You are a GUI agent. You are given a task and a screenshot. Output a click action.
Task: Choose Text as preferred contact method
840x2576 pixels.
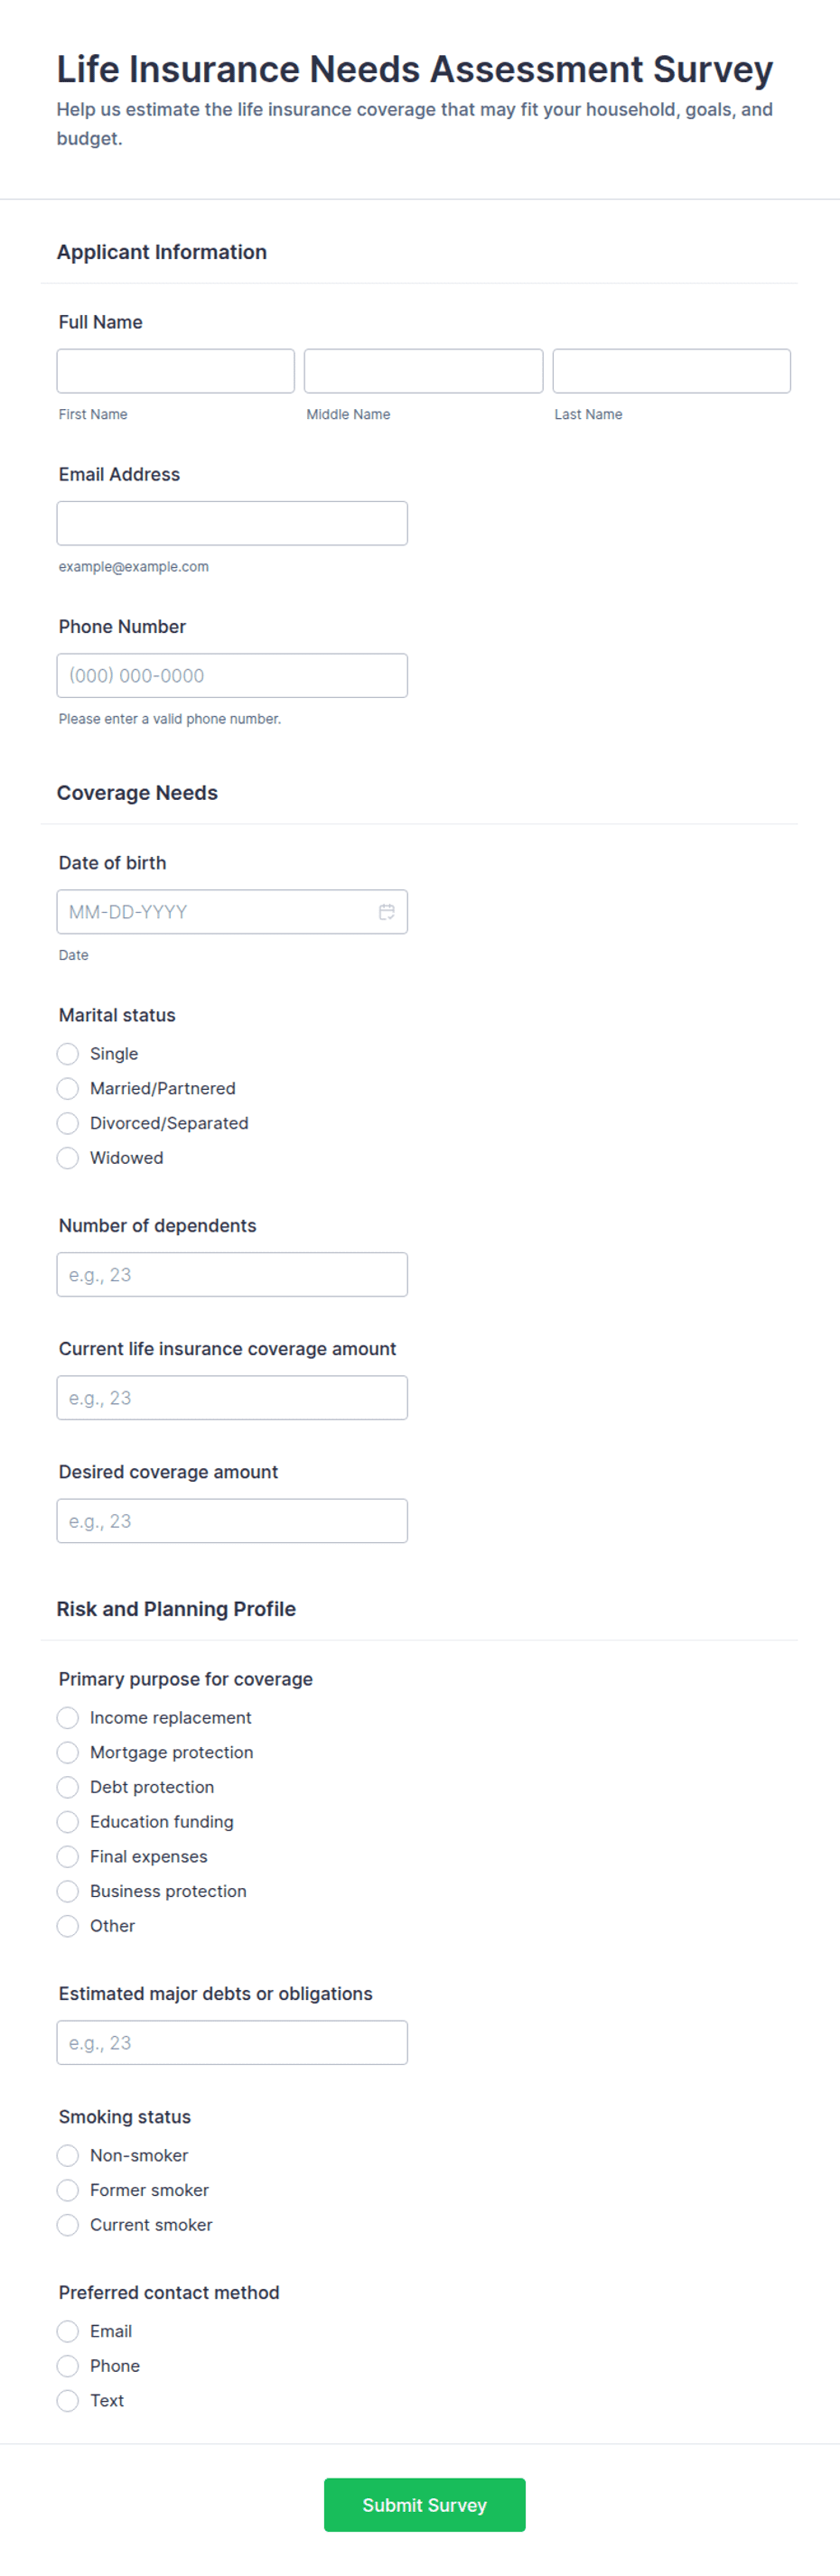point(68,2401)
